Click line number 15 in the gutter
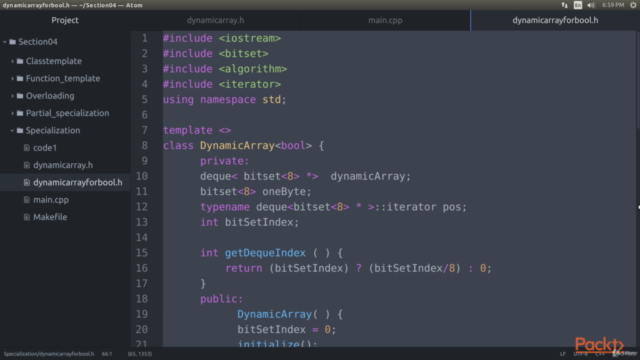Image resolution: width=640 pixels, height=360 pixels. (142, 253)
